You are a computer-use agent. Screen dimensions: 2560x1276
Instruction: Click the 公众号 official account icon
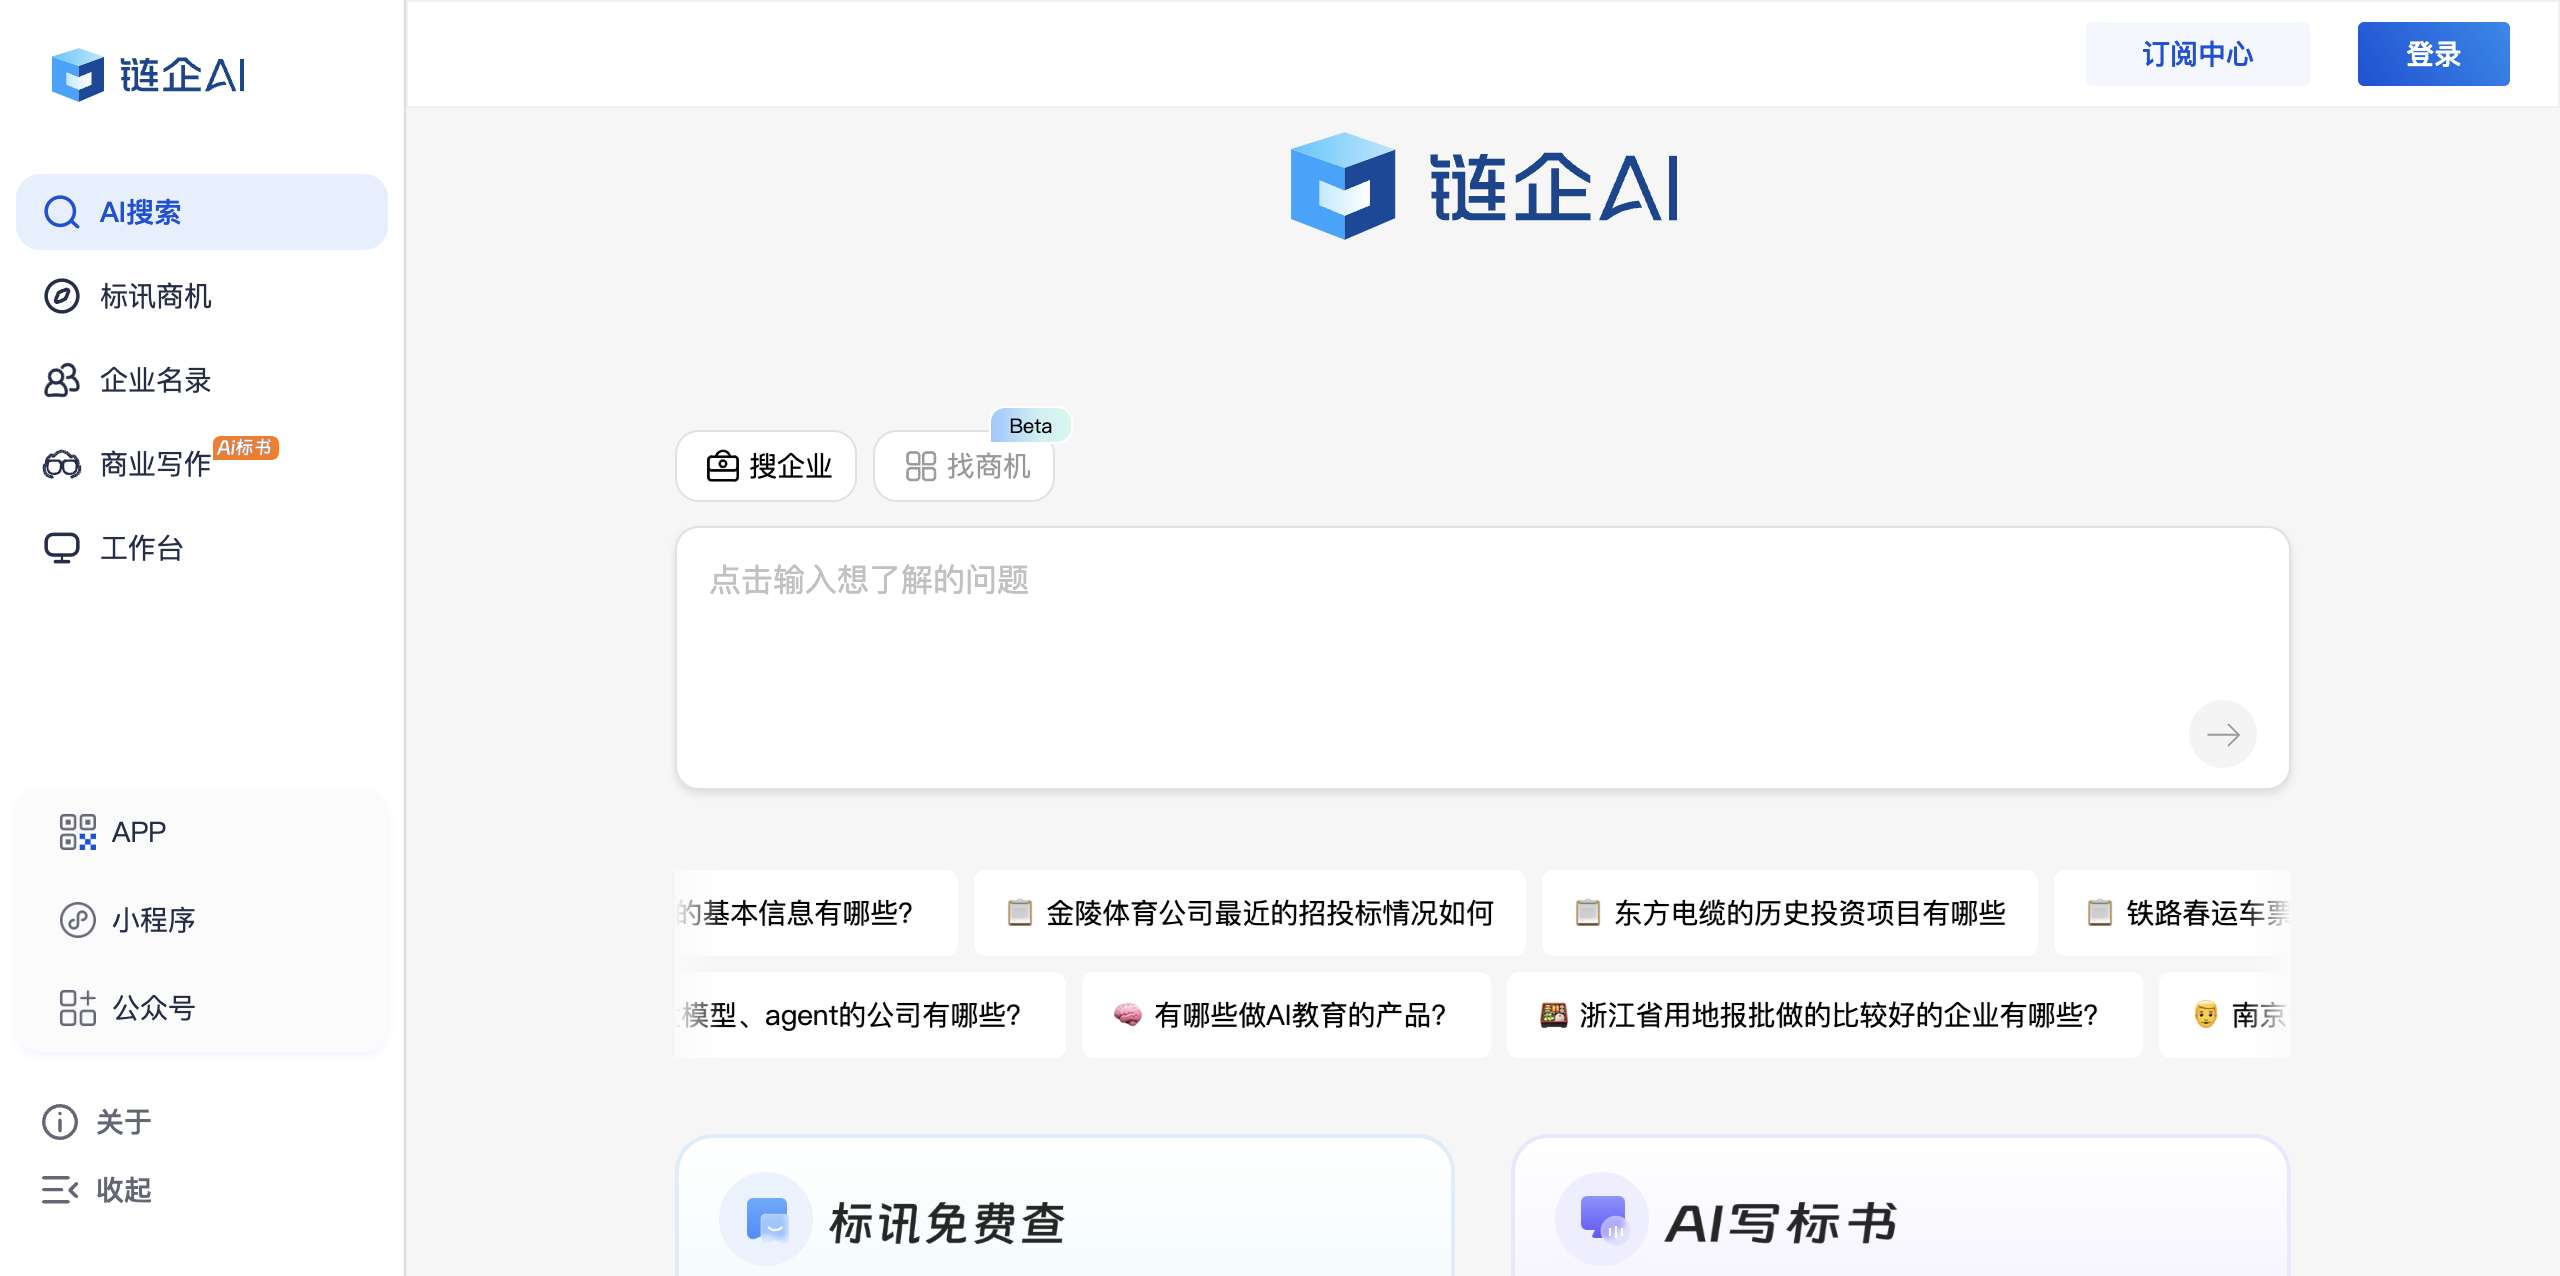click(76, 1008)
